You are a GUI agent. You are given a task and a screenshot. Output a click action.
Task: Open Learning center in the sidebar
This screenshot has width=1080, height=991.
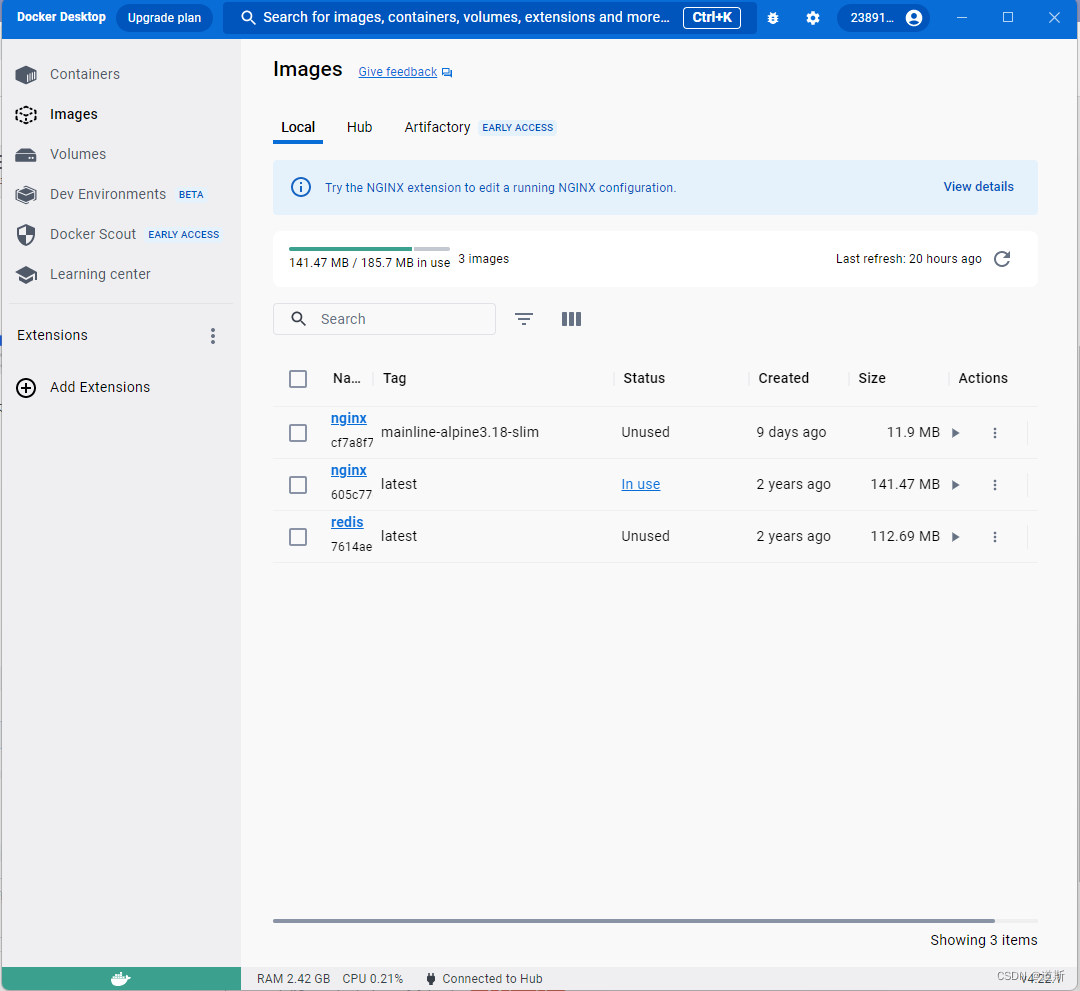coord(100,274)
